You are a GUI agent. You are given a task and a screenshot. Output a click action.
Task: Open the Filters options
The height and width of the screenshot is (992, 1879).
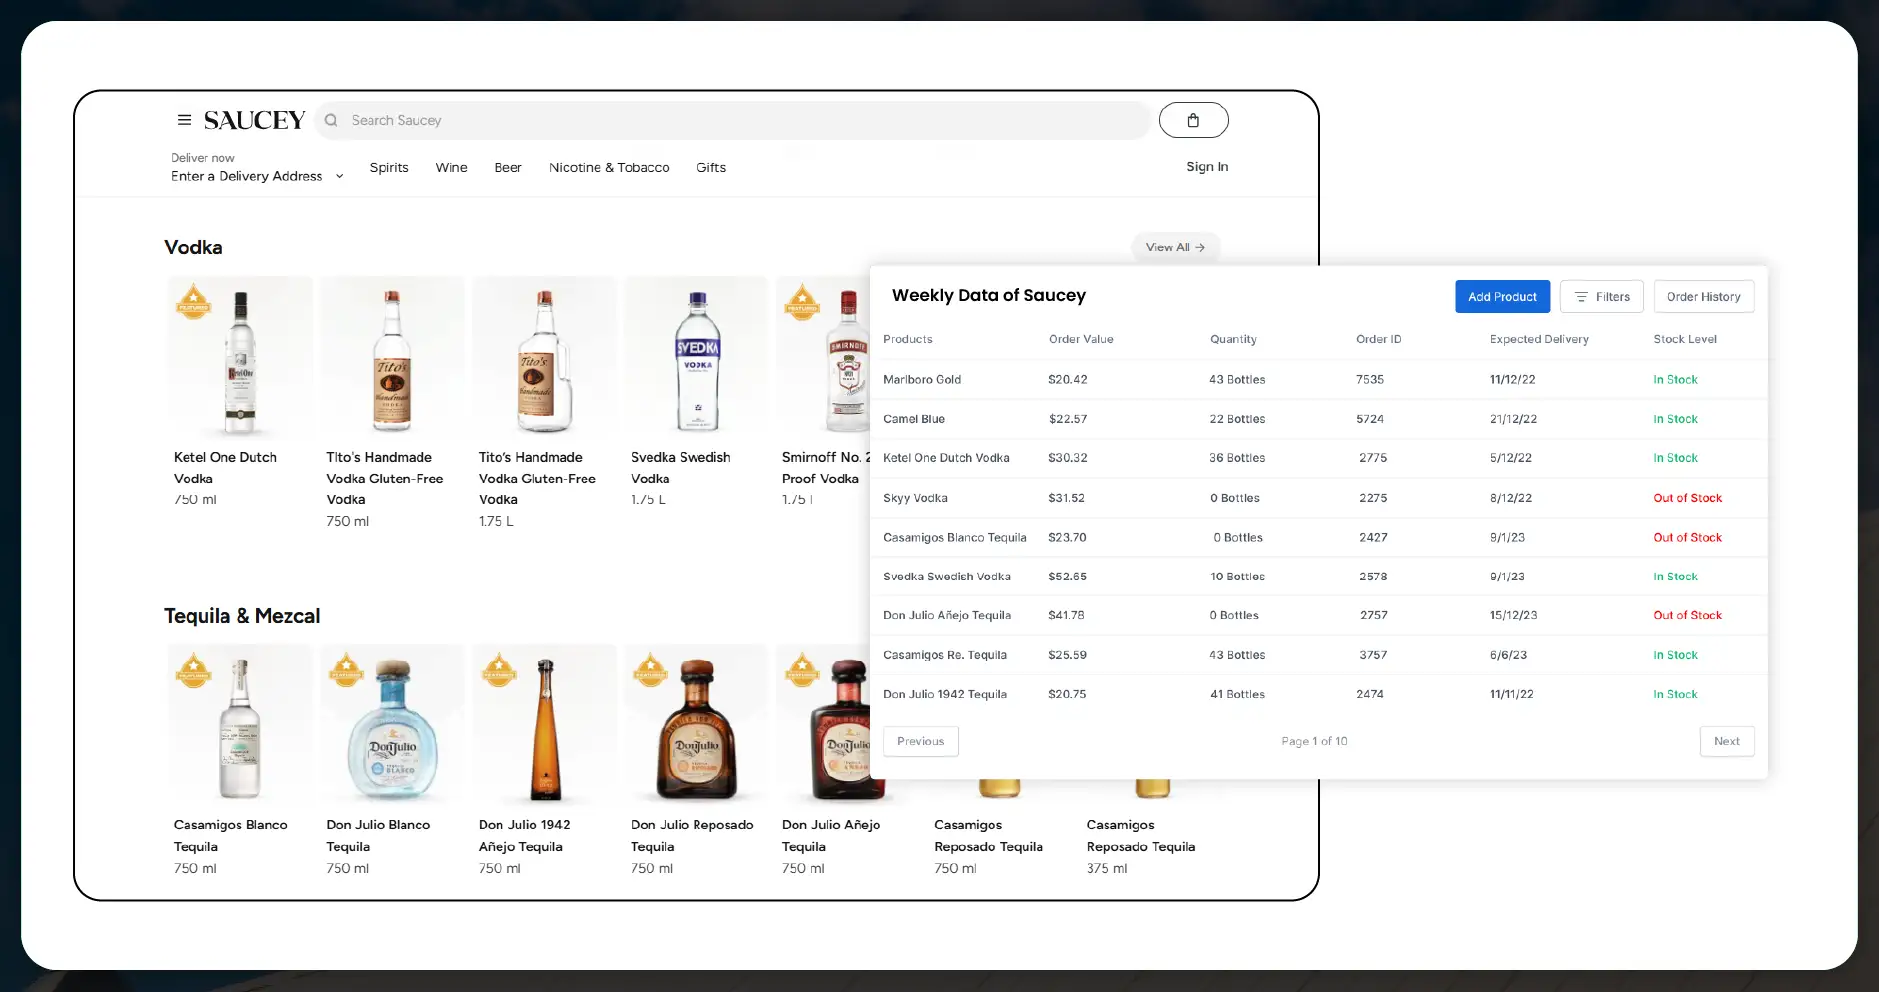(x=1601, y=297)
